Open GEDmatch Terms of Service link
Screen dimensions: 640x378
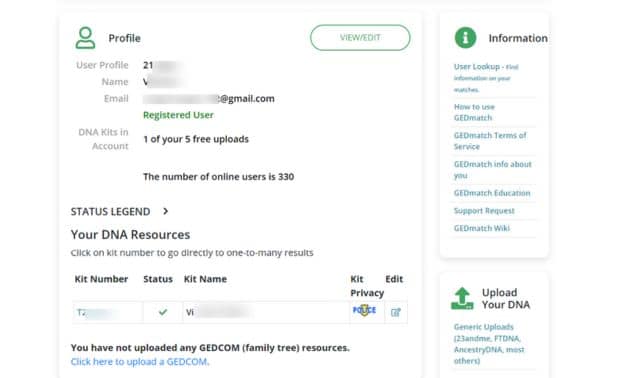490,141
